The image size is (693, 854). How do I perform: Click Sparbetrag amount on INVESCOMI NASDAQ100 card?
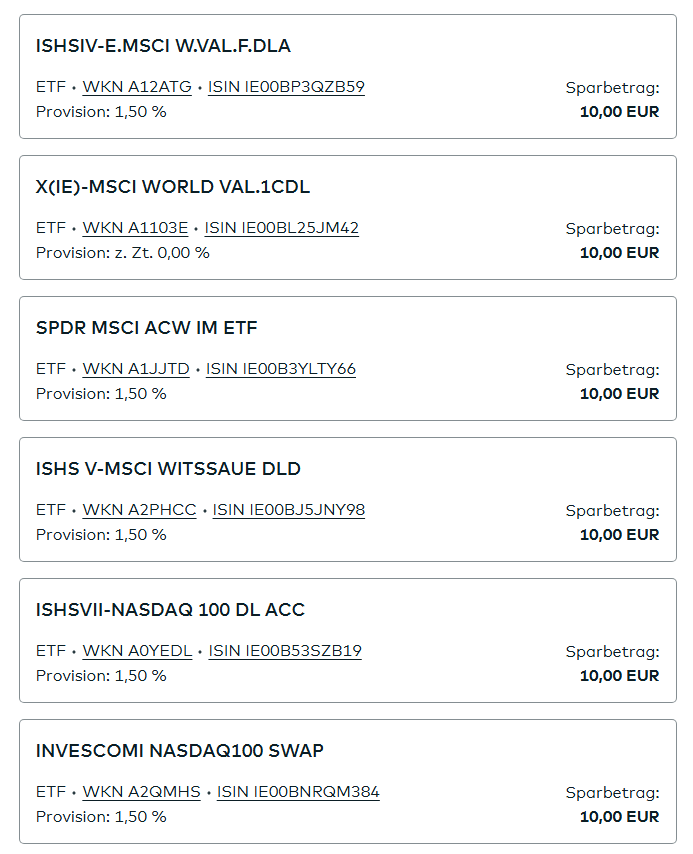tap(619, 816)
